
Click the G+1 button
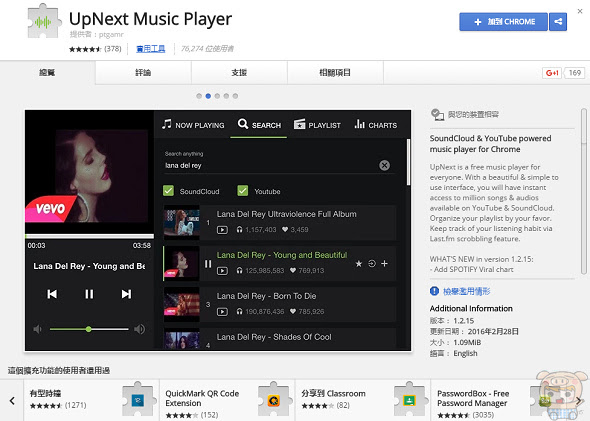coord(552,73)
